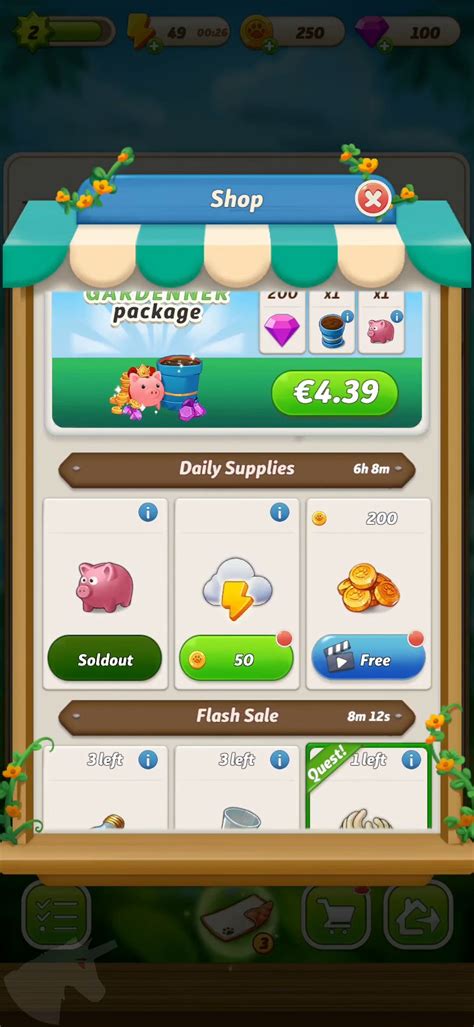Add more coins with the plus icon

point(270,45)
